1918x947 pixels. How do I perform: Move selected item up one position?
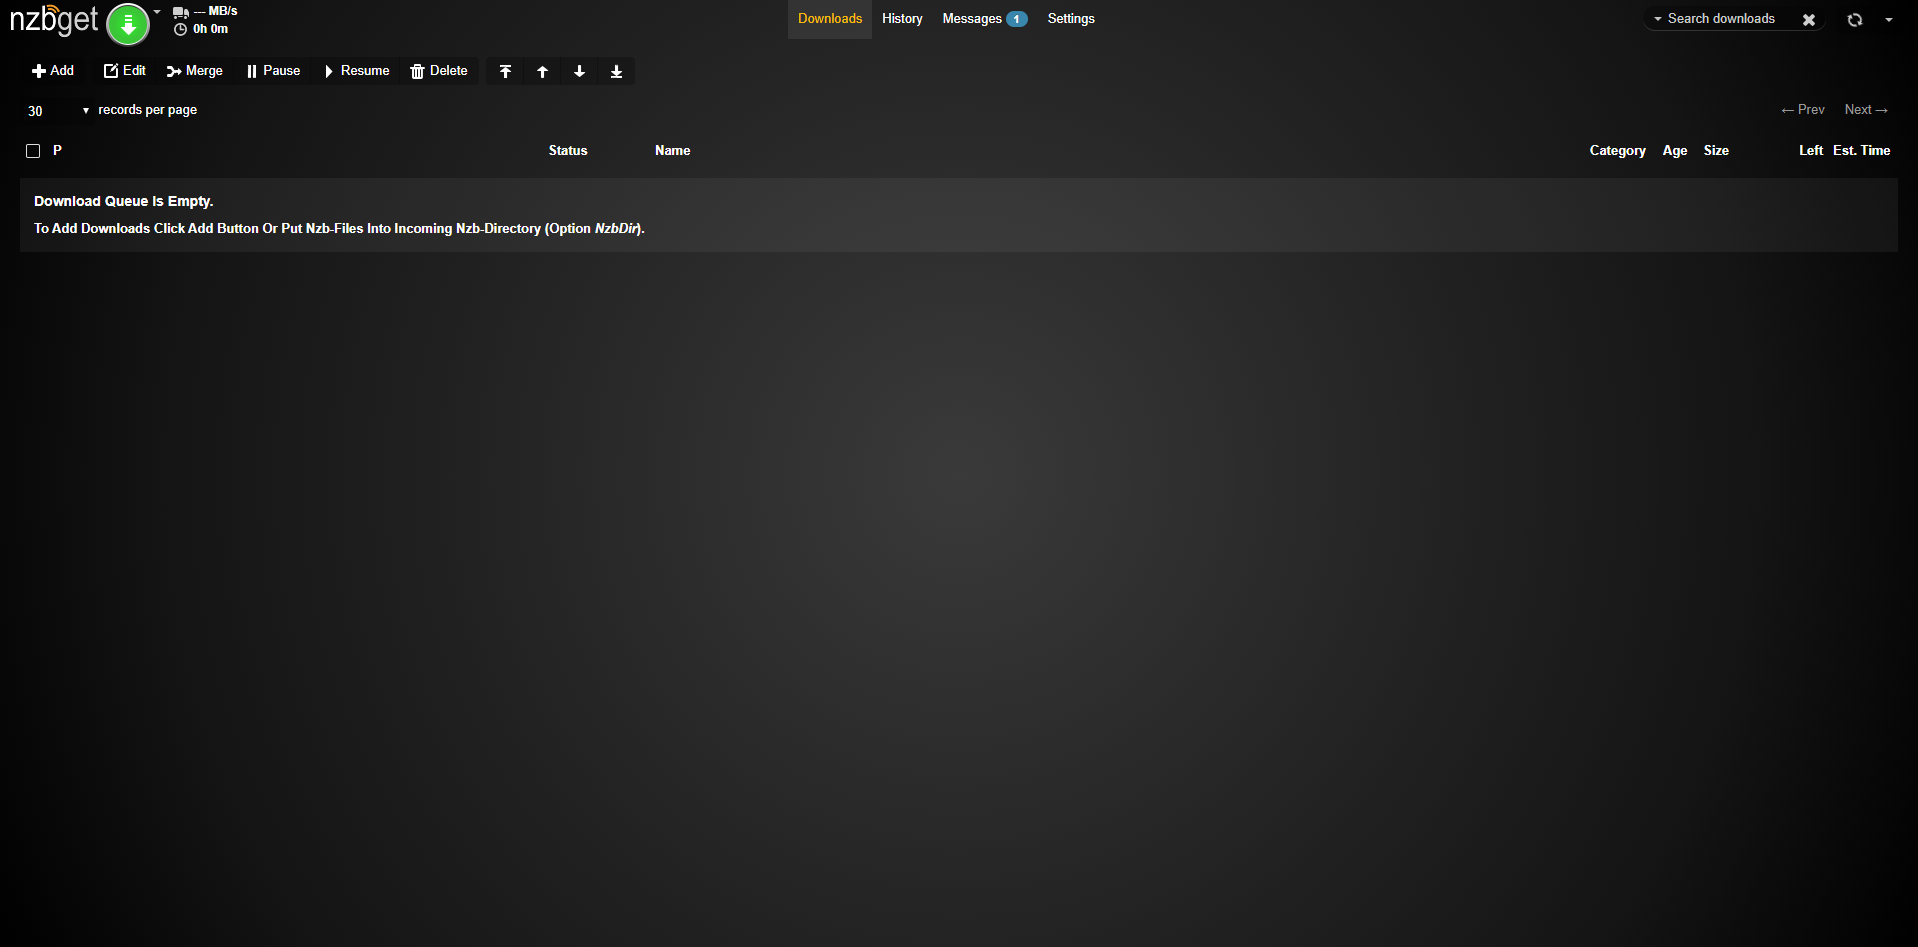pyautogui.click(x=542, y=71)
